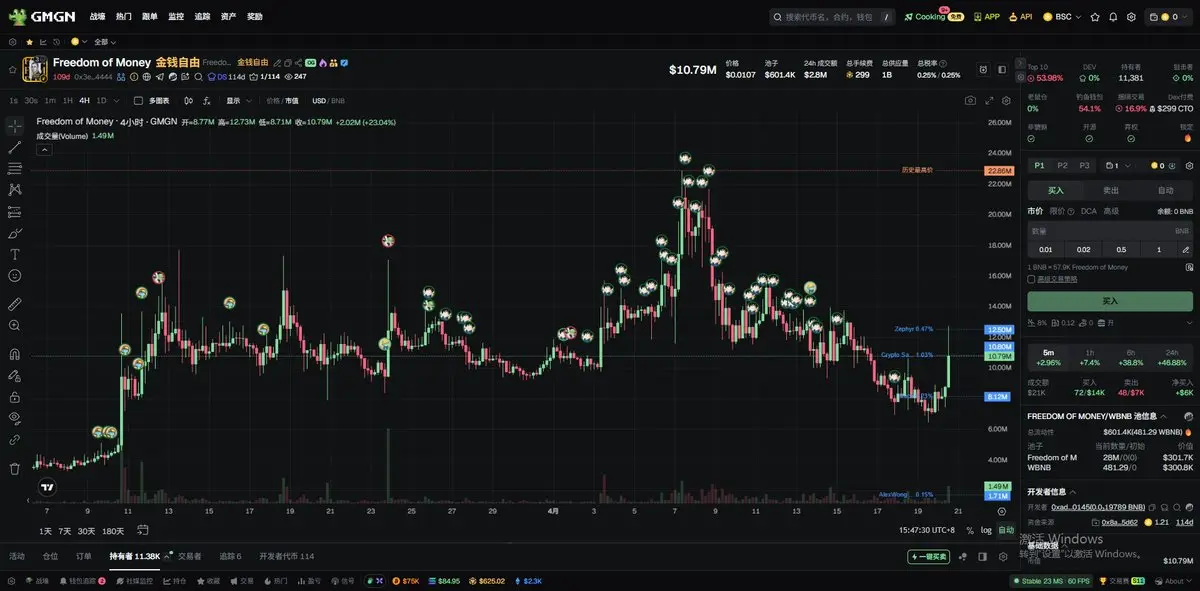Go to the 资产 menu item
Viewport: 1200px width, 591px height.
[x=229, y=17]
